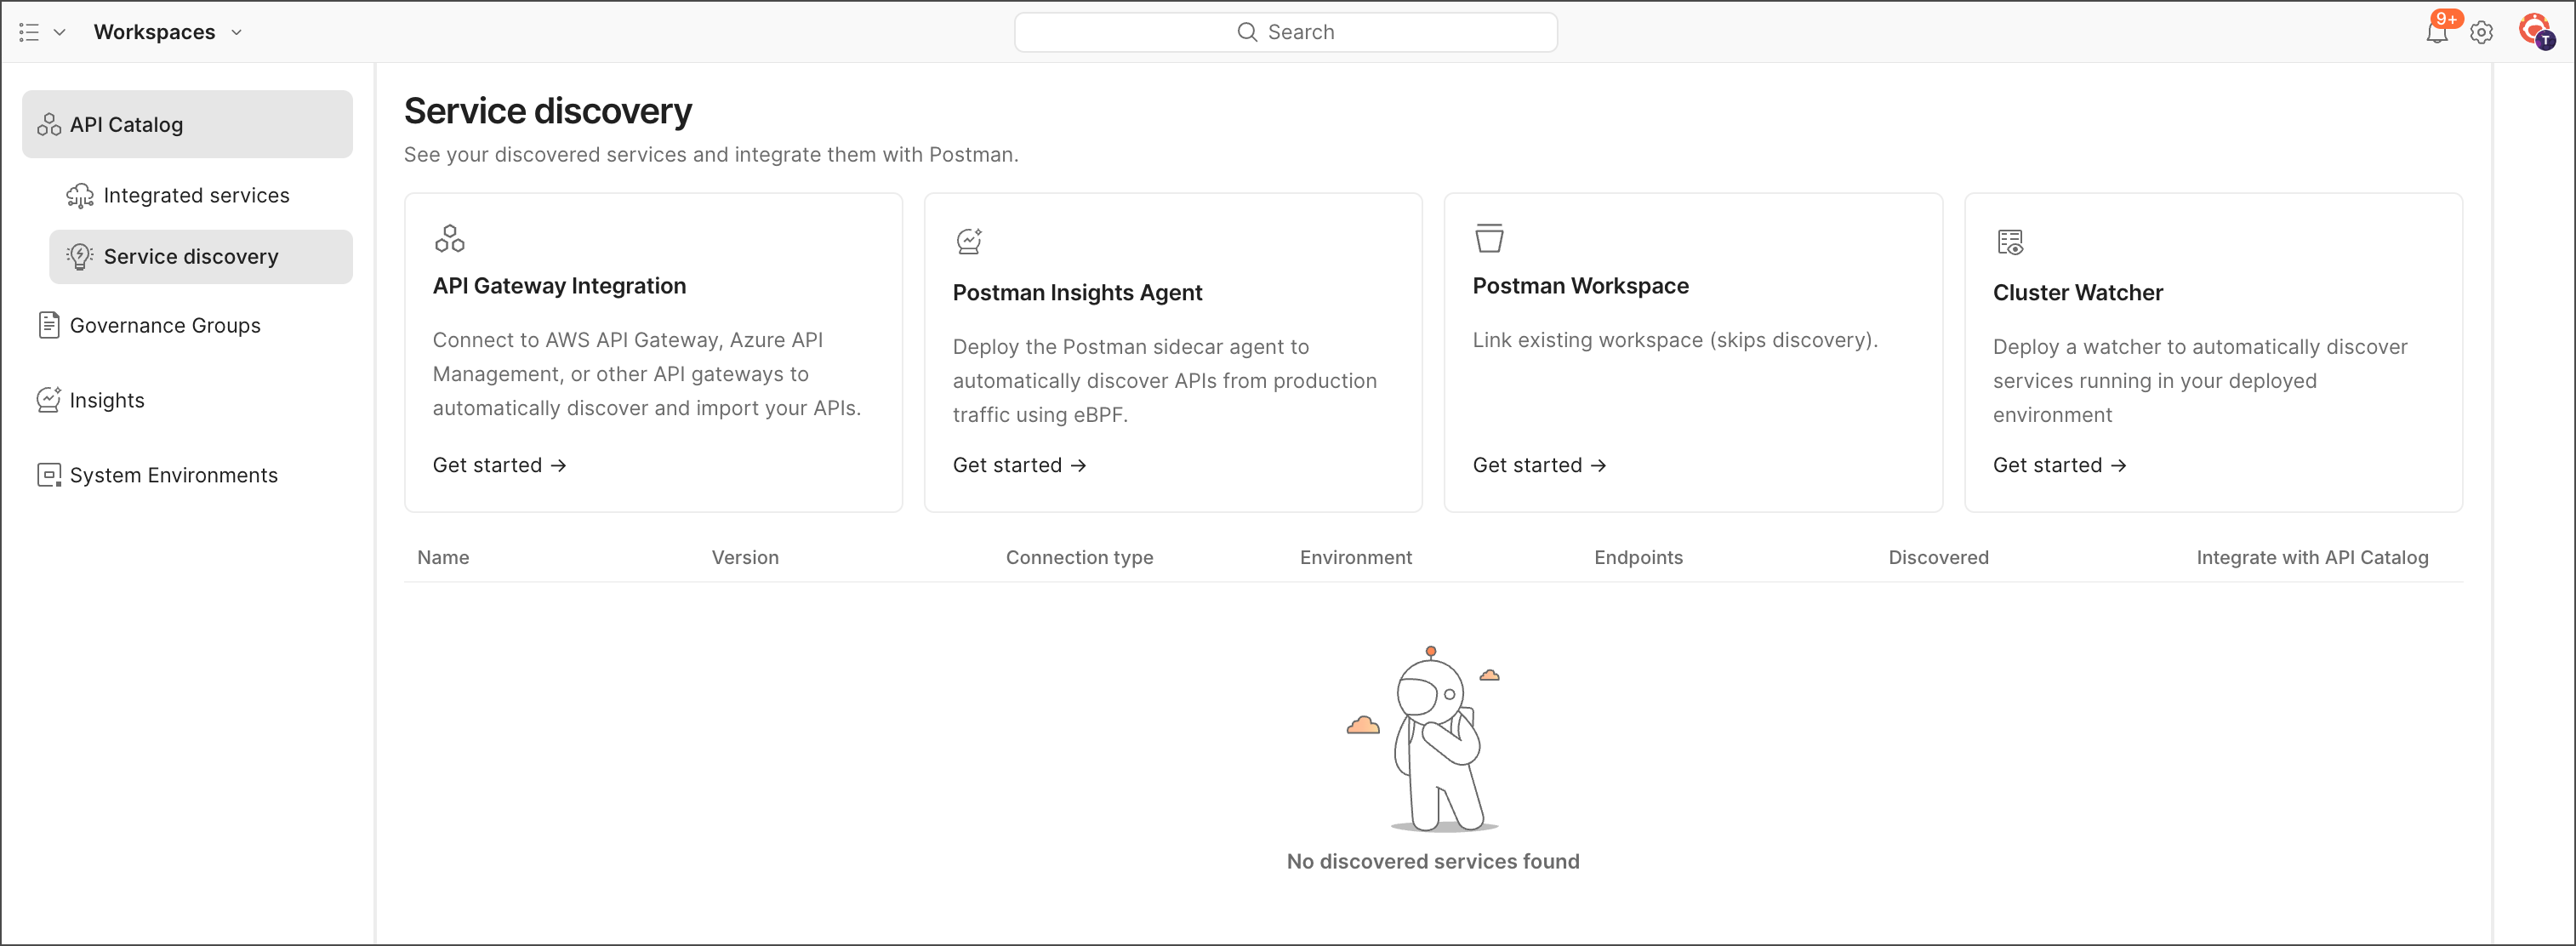Click the Discovered column header
This screenshot has width=2576, height=946.
point(1937,557)
